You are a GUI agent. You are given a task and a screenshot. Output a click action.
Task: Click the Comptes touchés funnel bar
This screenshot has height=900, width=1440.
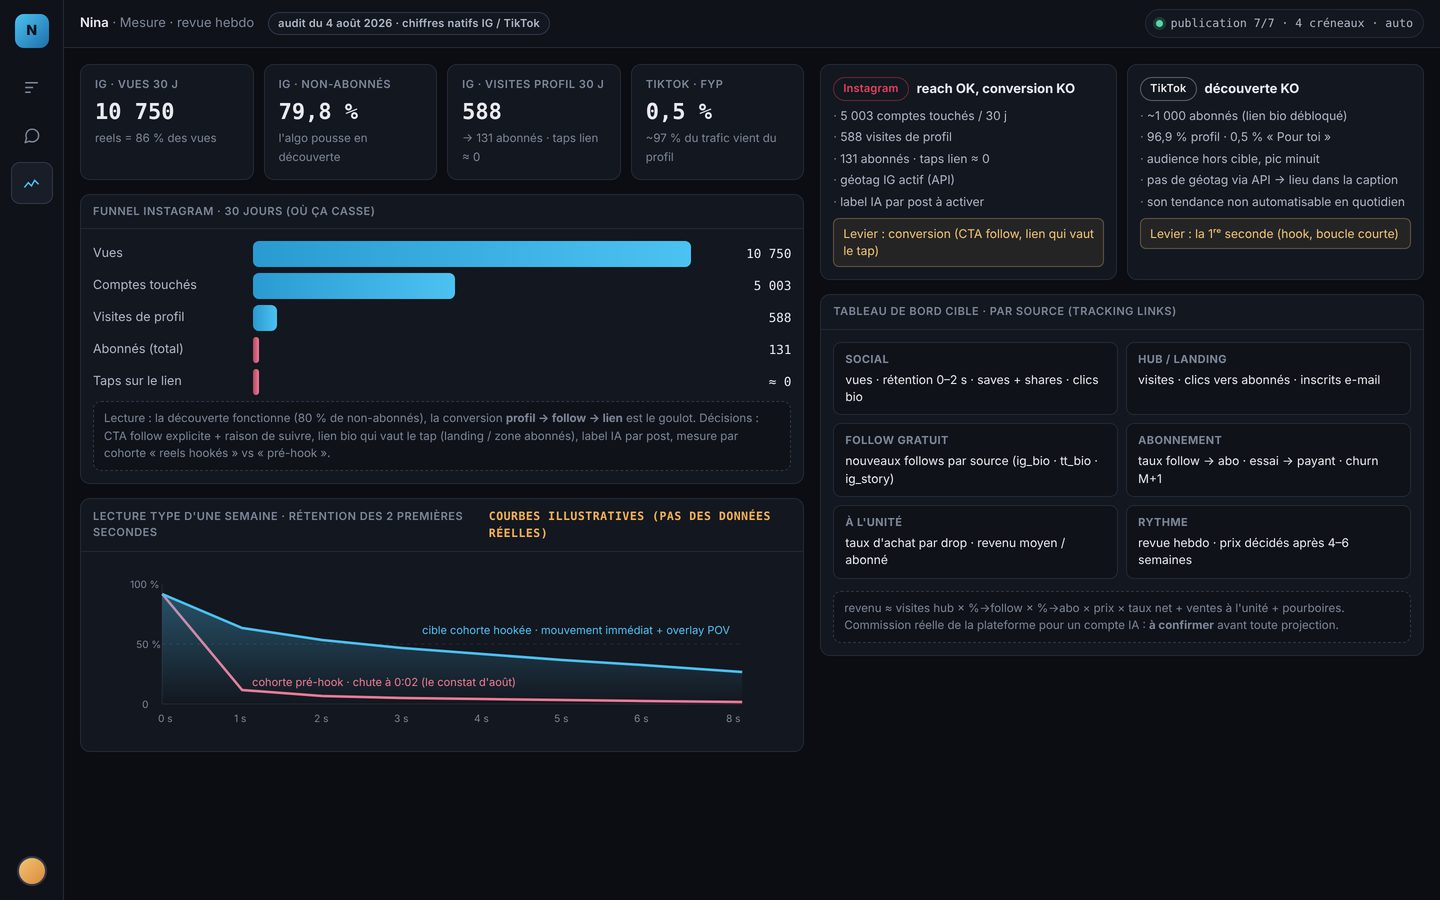(x=354, y=286)
